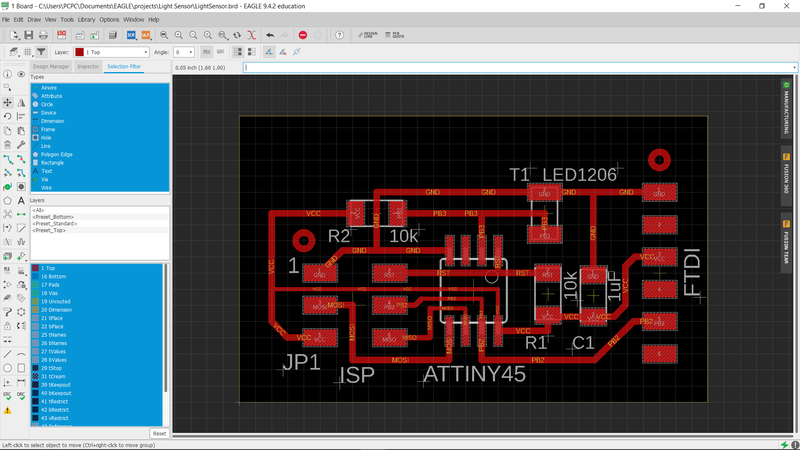Open the File menu
Image resolution: width=800 pixels, height=450 pixels.
(x=6, y=19)
